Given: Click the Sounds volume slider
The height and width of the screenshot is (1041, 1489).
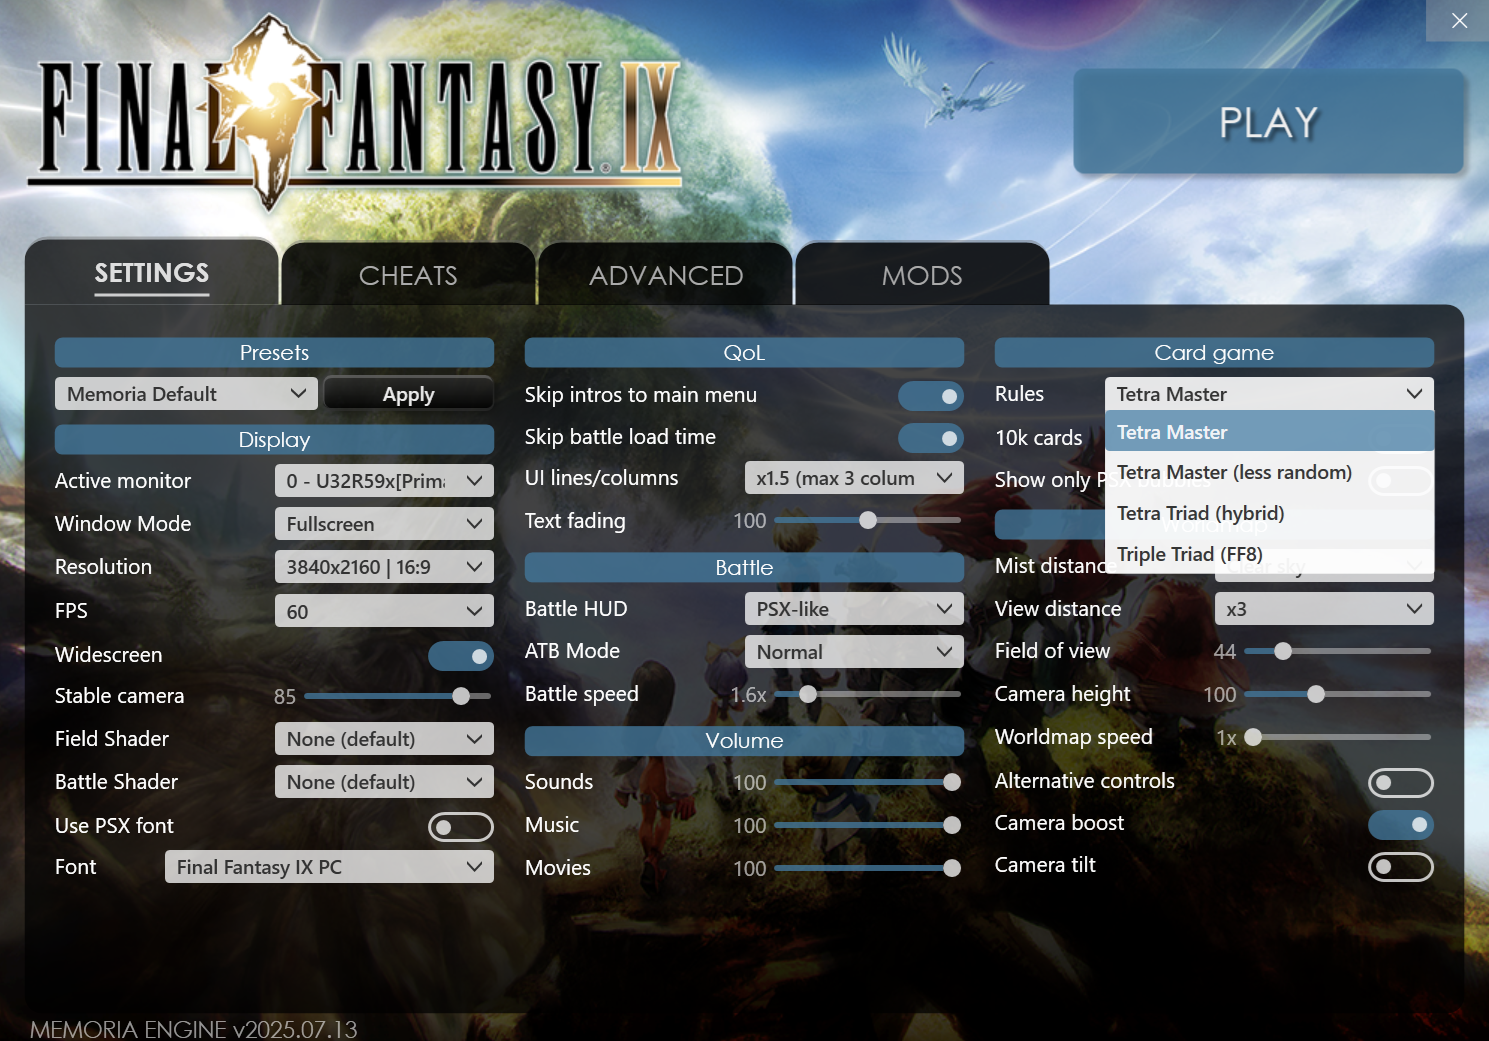Looking at the screenshot, I should 867,782.
